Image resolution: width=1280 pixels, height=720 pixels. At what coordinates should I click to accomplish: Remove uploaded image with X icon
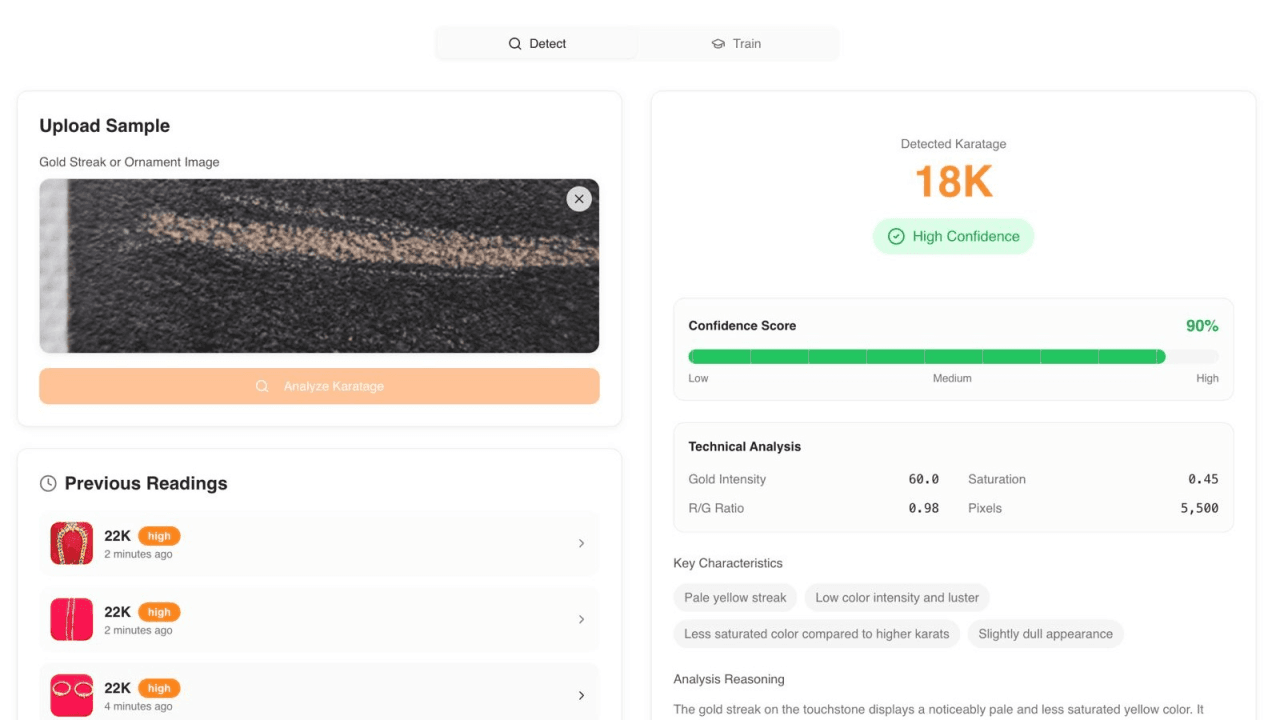coord(579,199)
